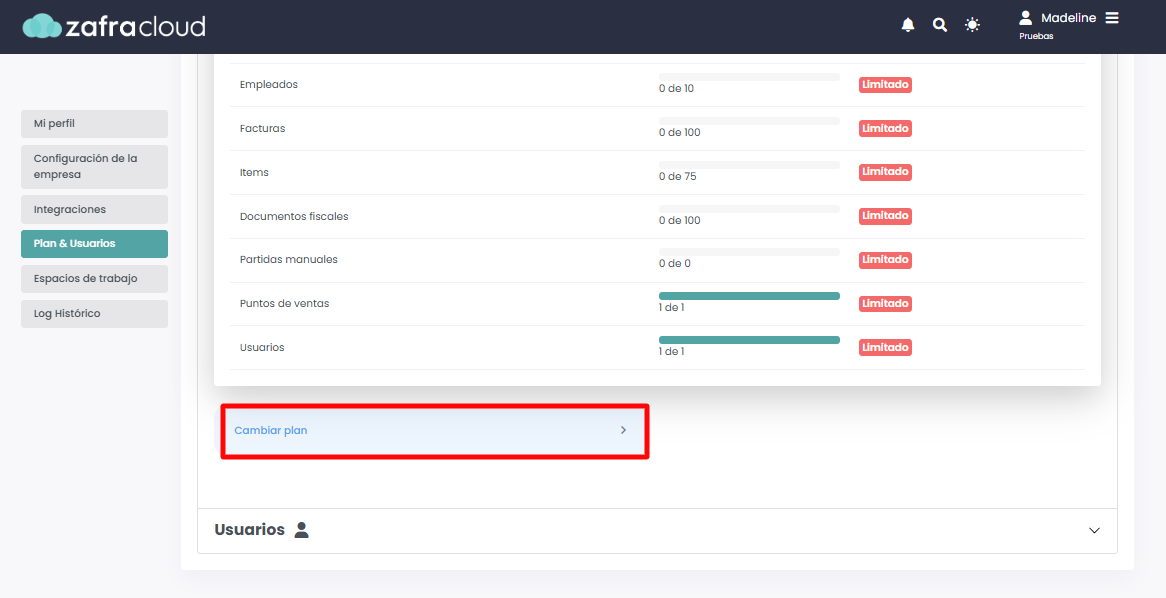Click the Usuarios row progress bar
This screenshot has height=598, width=1166.
(x=749, y=340)
